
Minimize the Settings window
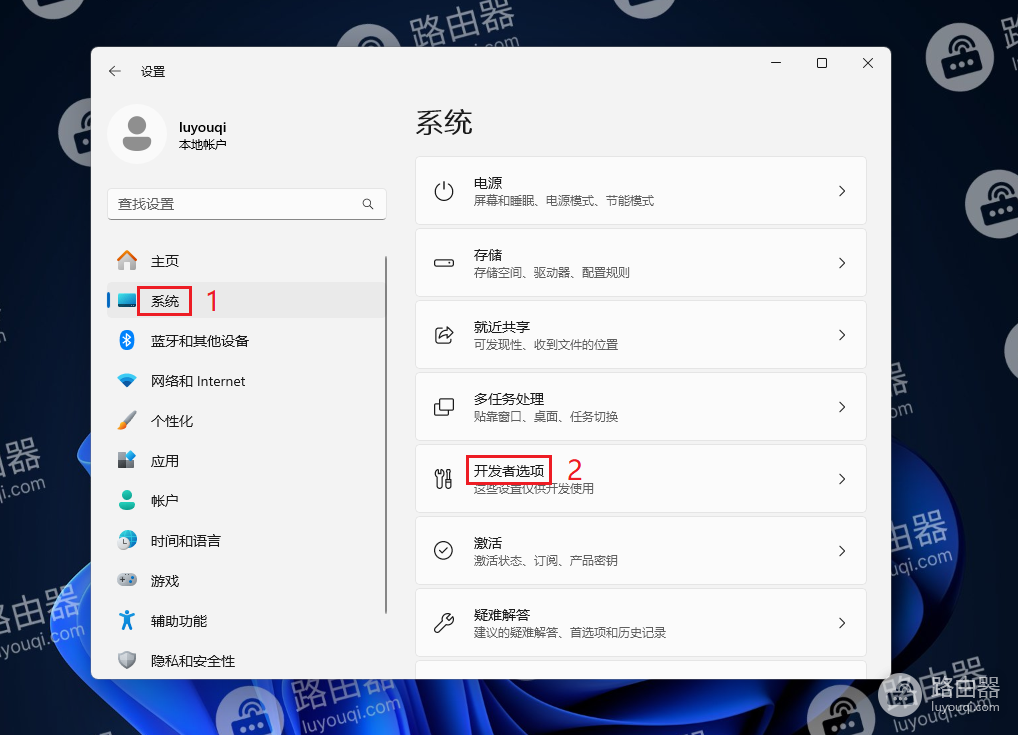click(776, 63)
